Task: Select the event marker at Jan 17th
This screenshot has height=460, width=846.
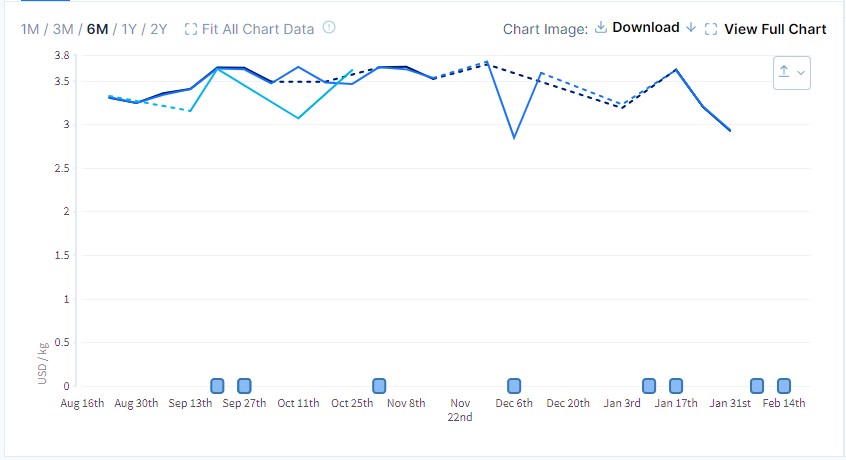Action: [676, 386]
